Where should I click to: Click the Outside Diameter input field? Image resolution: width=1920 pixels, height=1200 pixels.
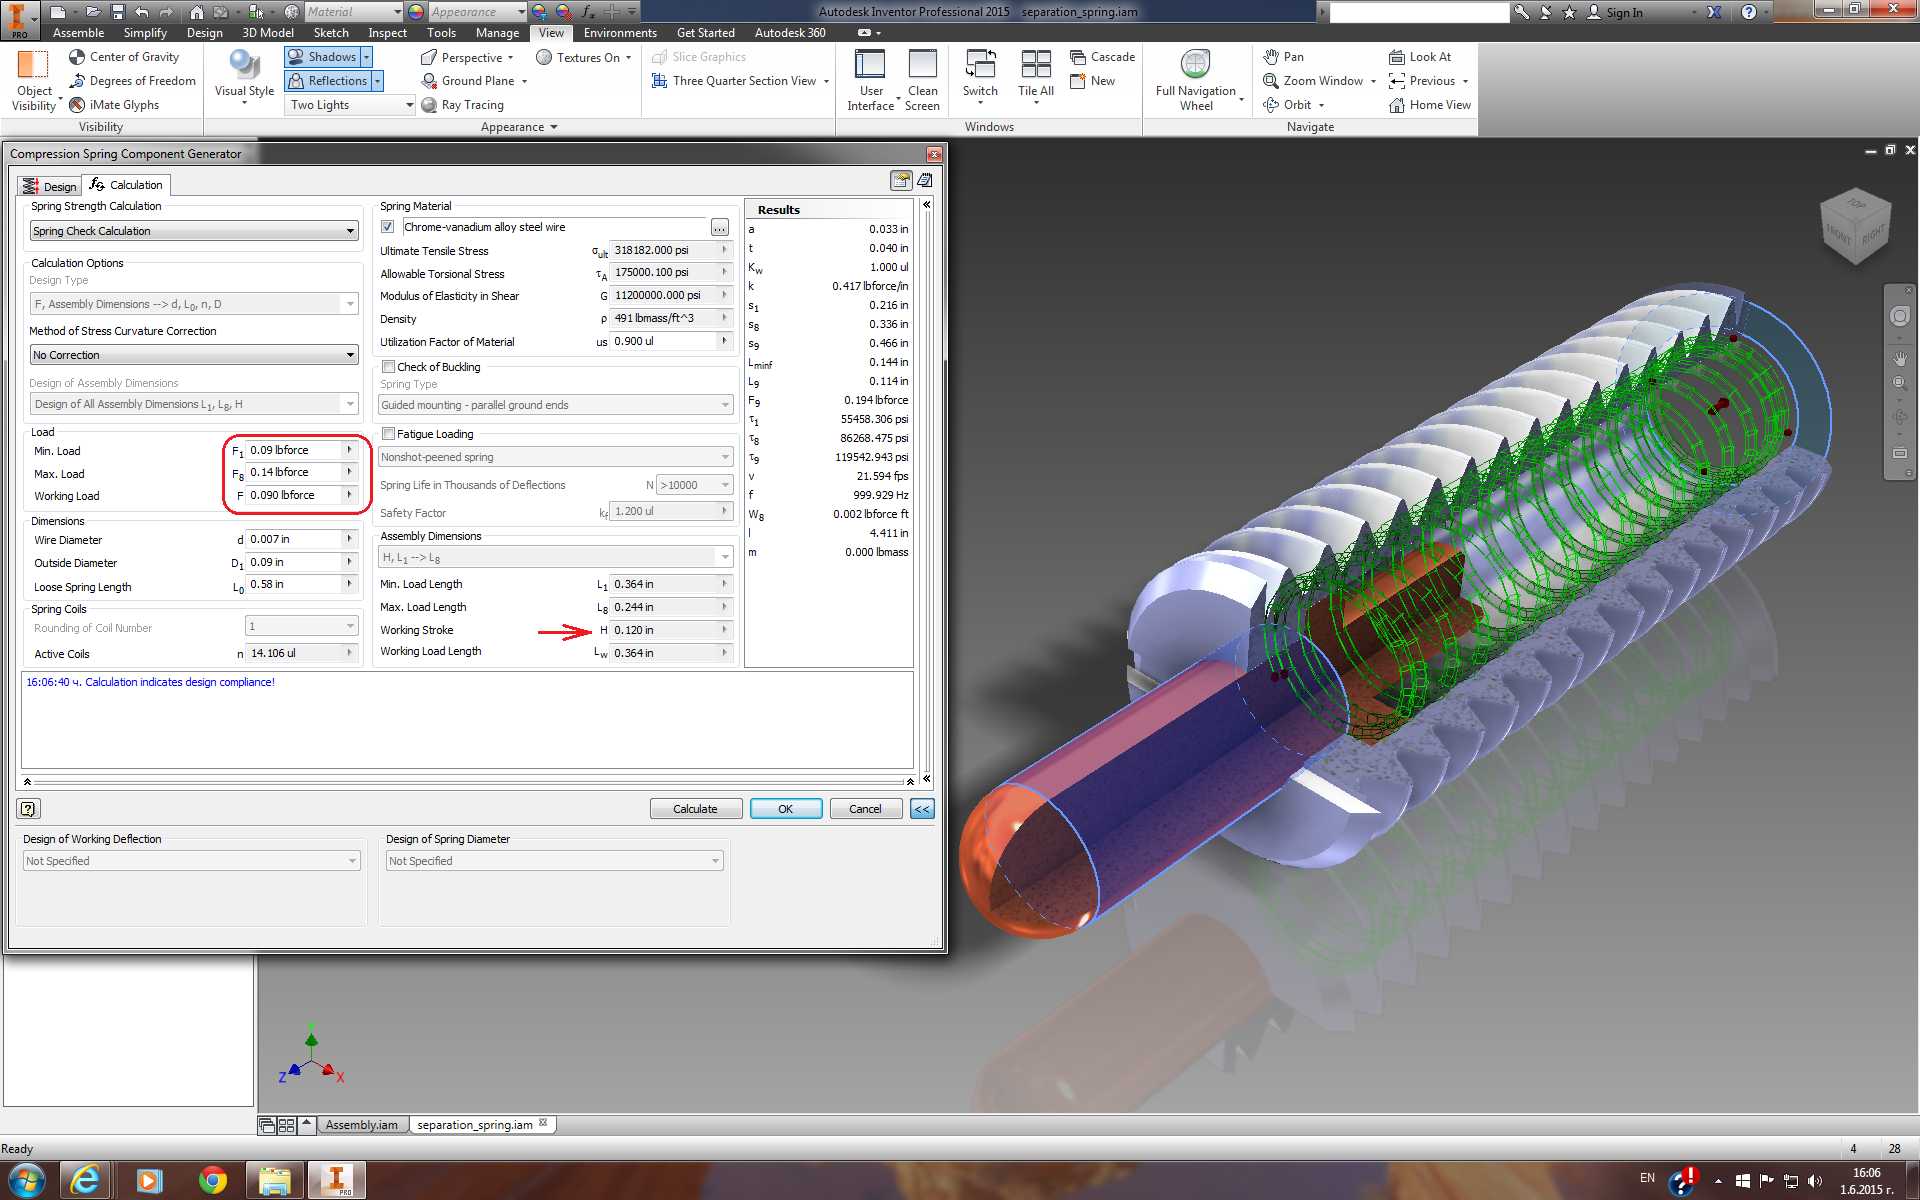point(294,562)
